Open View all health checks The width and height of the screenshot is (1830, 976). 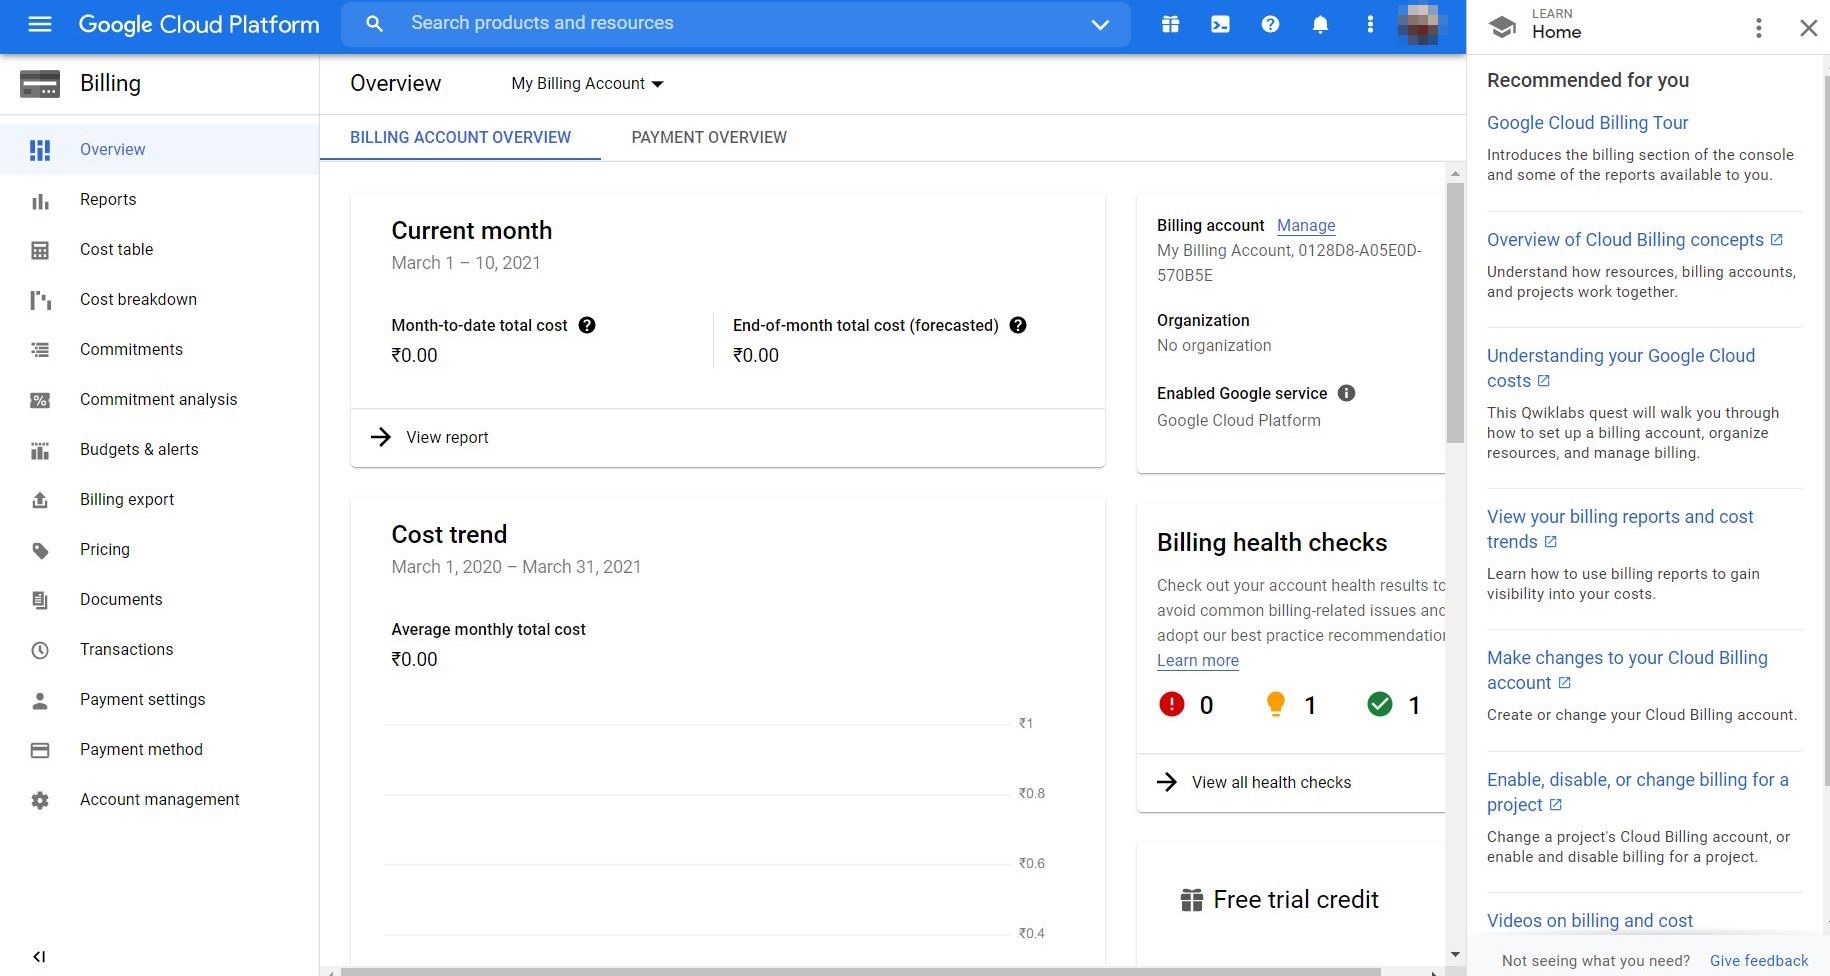pyautogui.click(x=1271, y=782)
